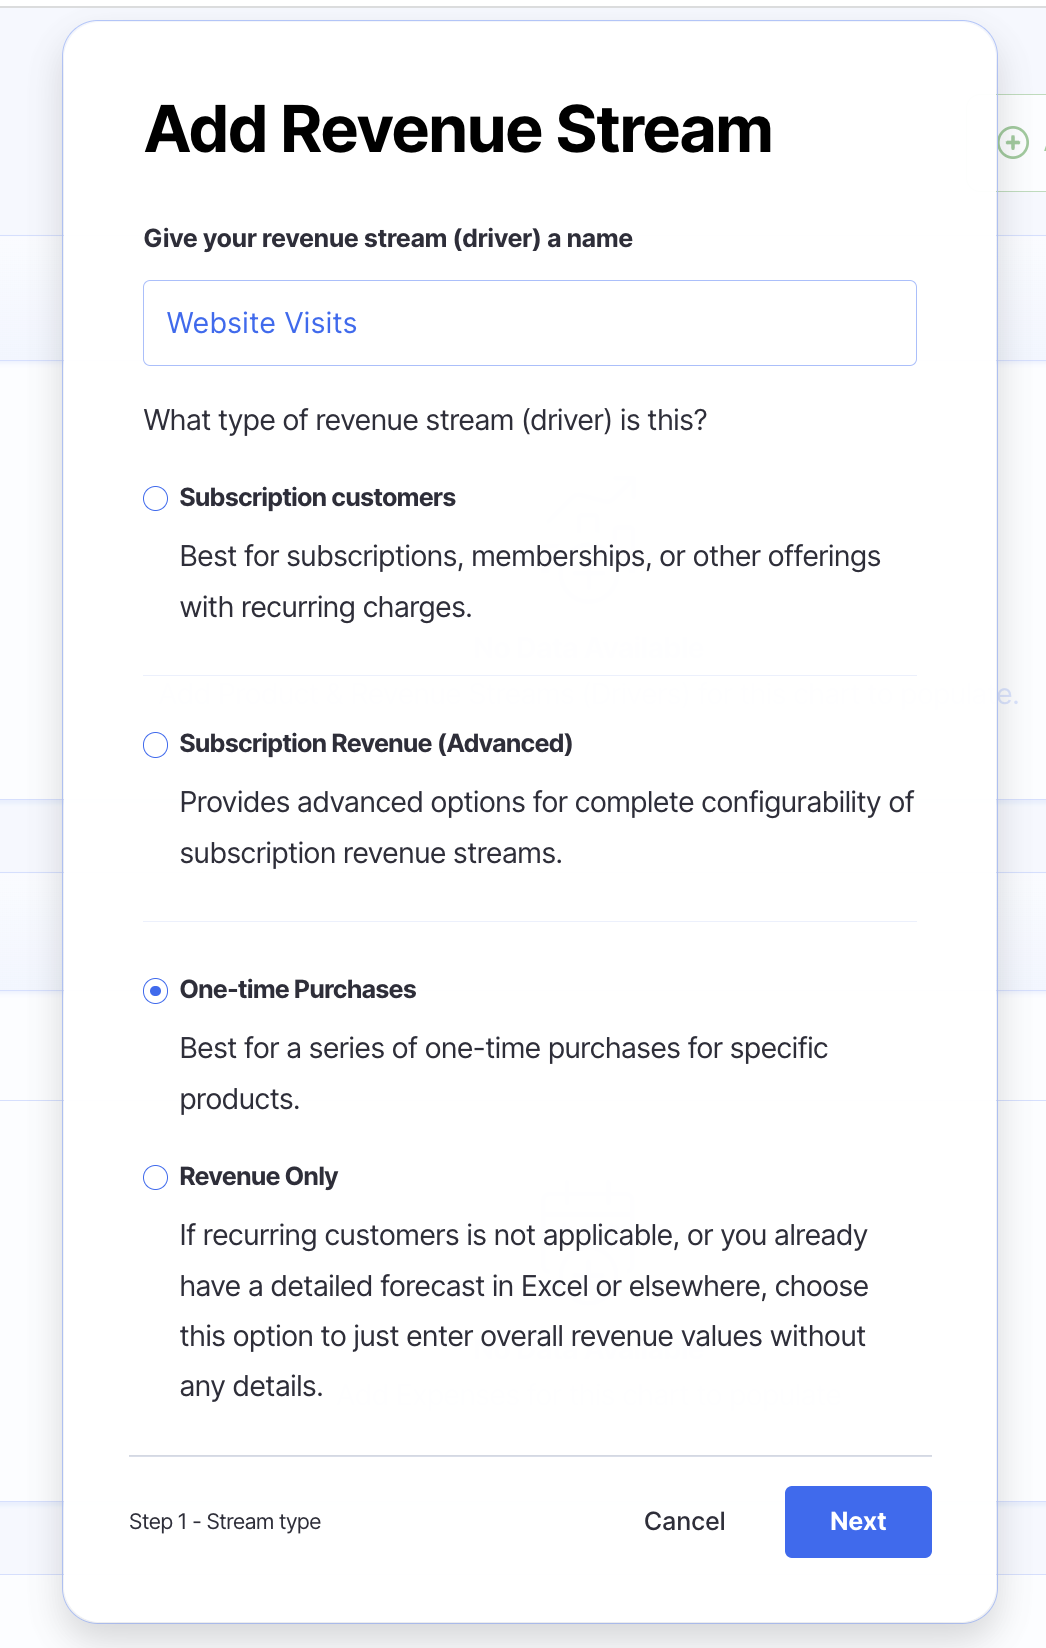Select the Subscription customers radio button

click(156, 498)
